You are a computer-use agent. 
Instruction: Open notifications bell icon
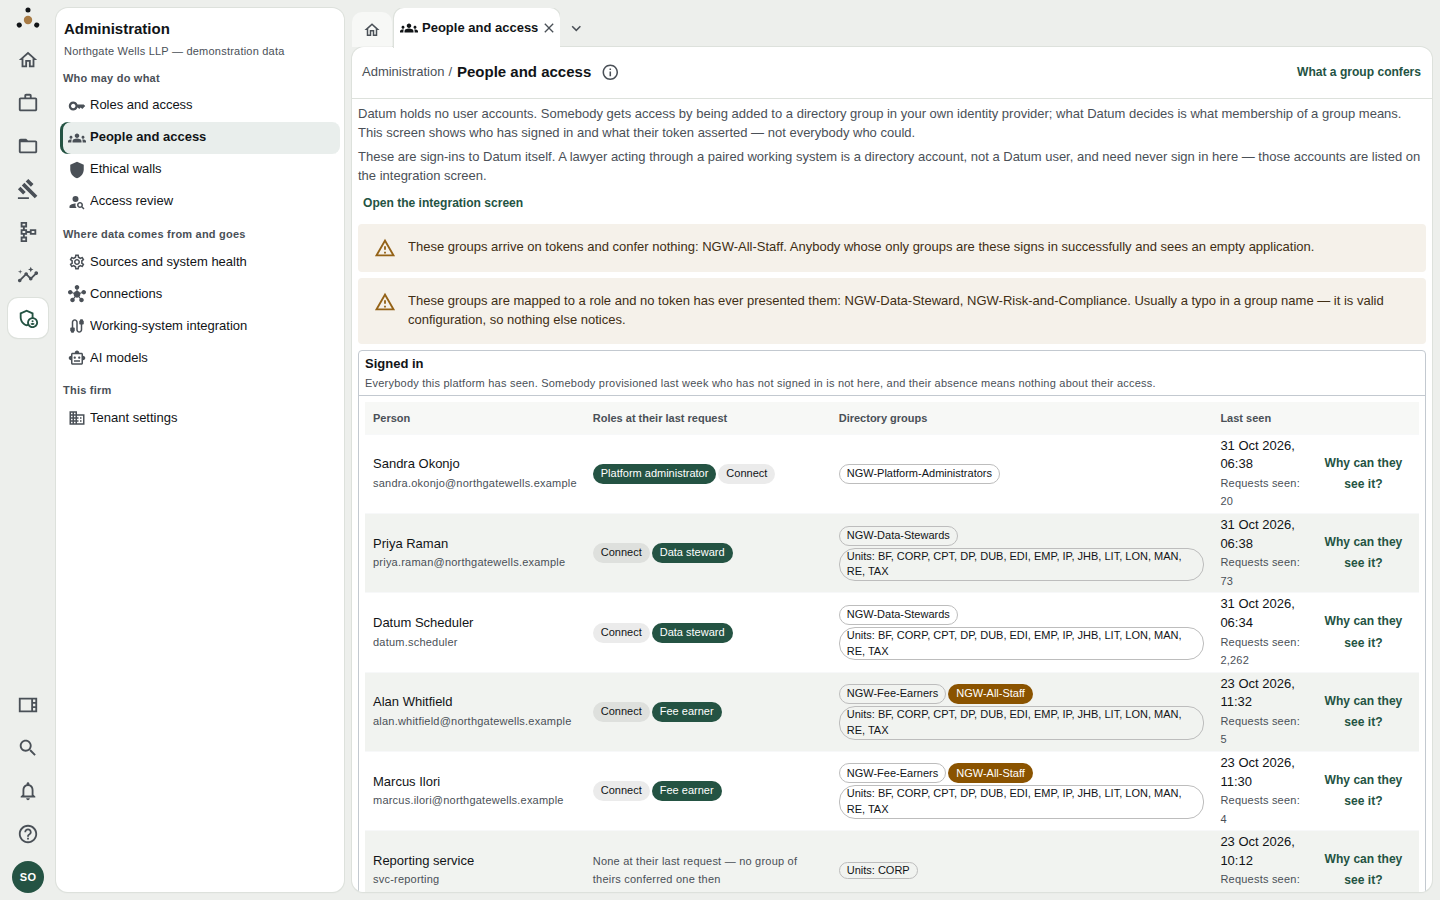(28, 791)
